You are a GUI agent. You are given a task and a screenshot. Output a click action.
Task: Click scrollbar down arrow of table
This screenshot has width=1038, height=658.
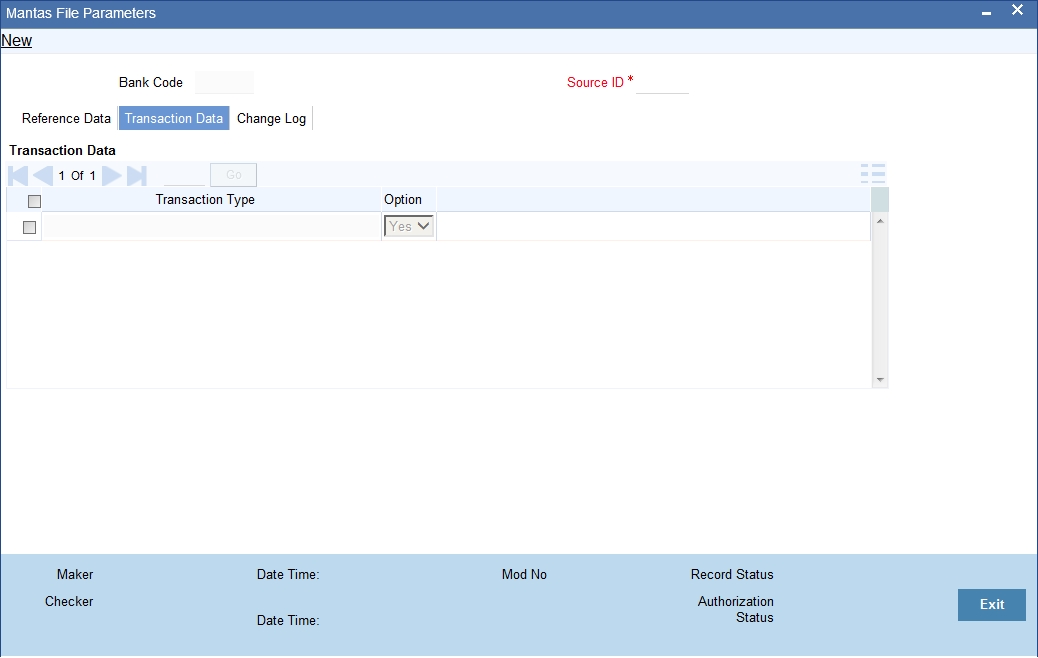[880, 380]
